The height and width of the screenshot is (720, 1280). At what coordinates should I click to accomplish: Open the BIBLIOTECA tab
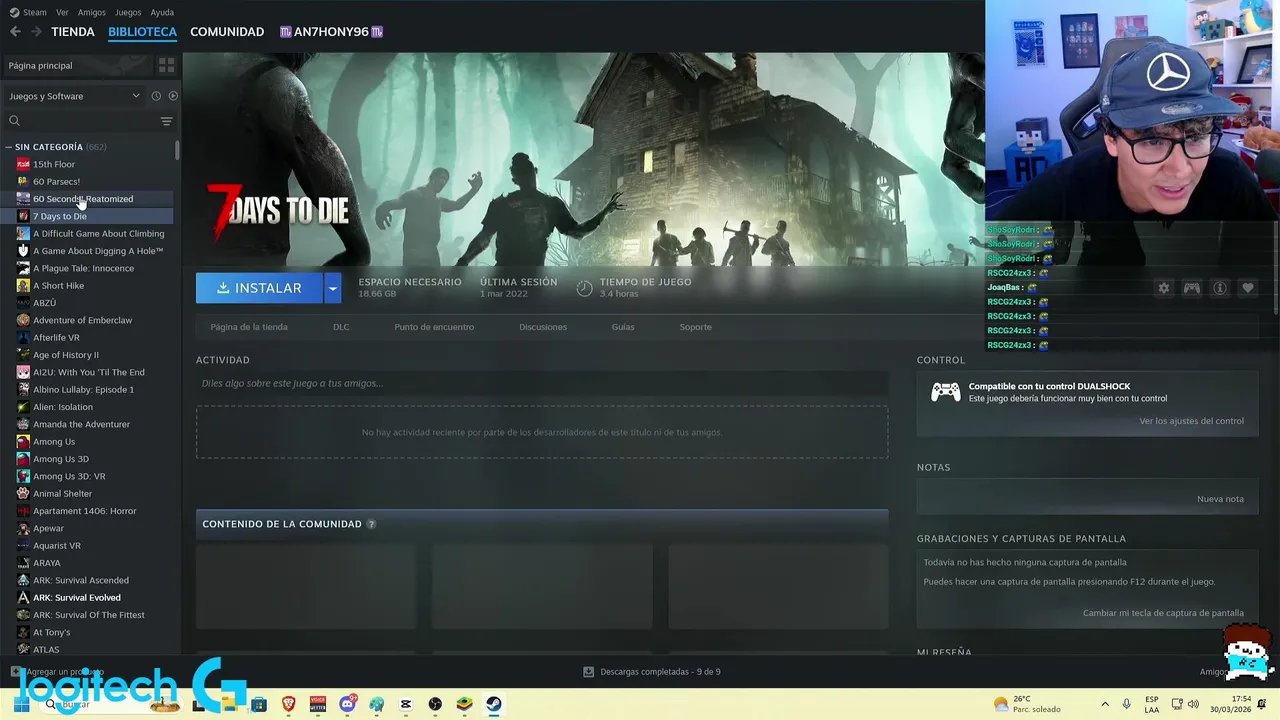[142, 32]
